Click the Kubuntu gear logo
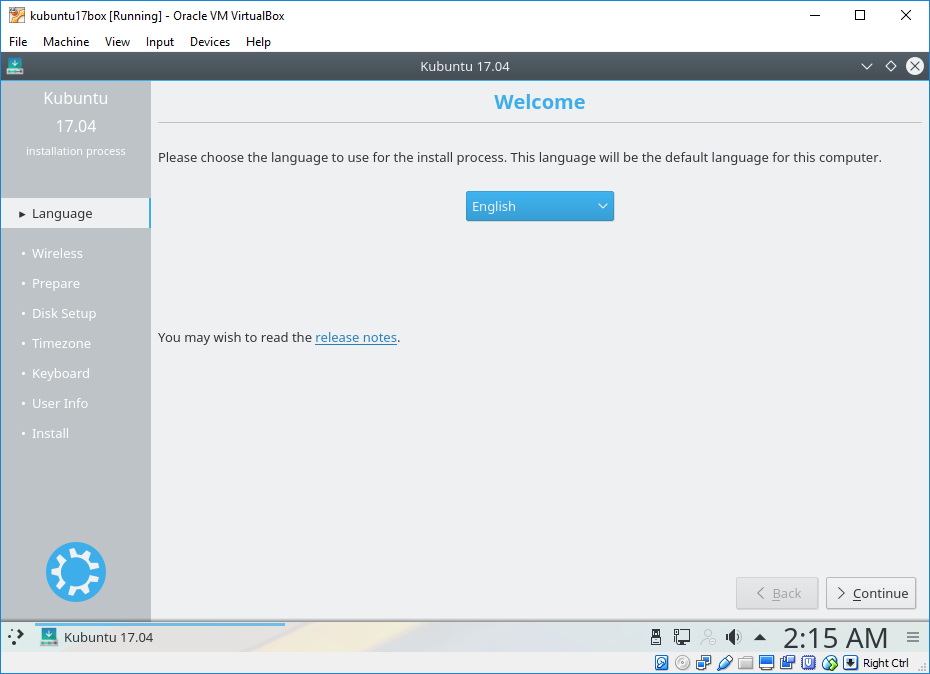The image size is (930, 674). tap(76, 572)
